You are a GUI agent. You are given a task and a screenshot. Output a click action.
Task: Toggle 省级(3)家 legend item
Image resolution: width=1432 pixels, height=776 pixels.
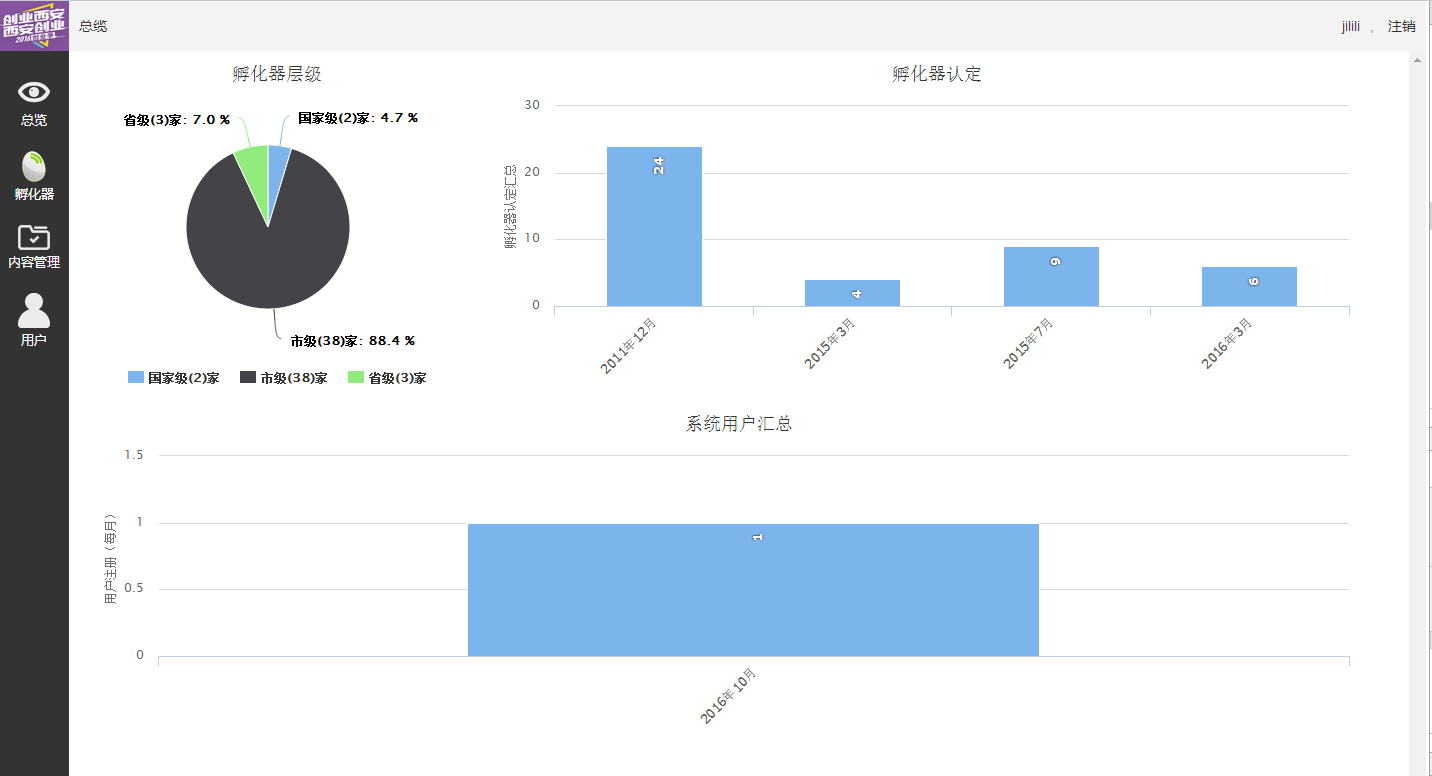pyautogui.click(x=387, y=378)
